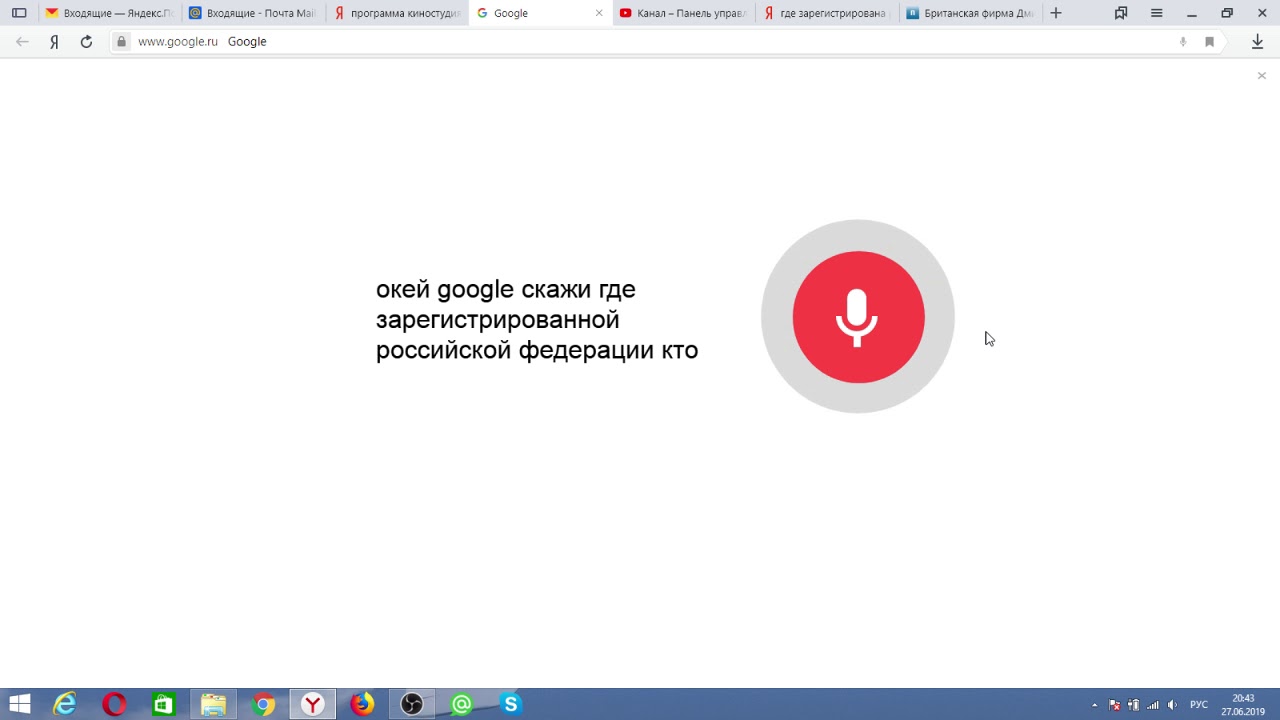Launch Internet Explorer from the taskbar
The width and height of the screenshot is (1280, 720).
click(65, 704)
